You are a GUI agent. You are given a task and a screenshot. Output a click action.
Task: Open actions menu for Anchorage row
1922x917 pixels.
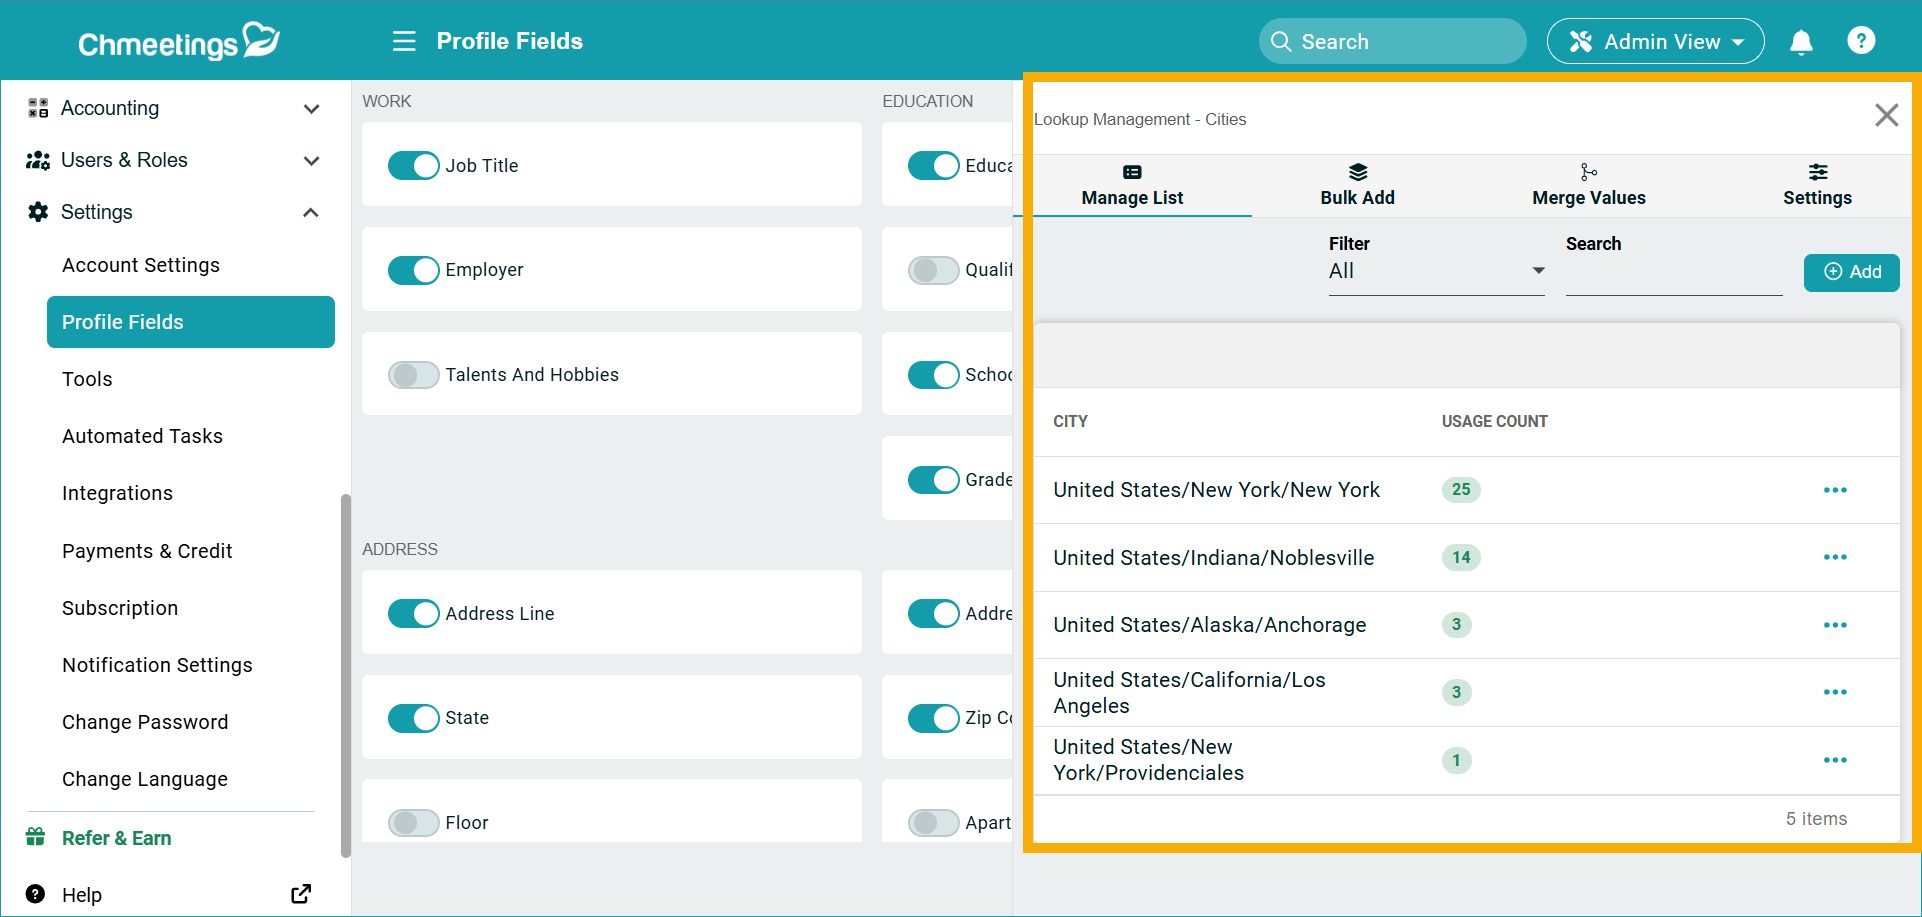[x=1834, y=625]
